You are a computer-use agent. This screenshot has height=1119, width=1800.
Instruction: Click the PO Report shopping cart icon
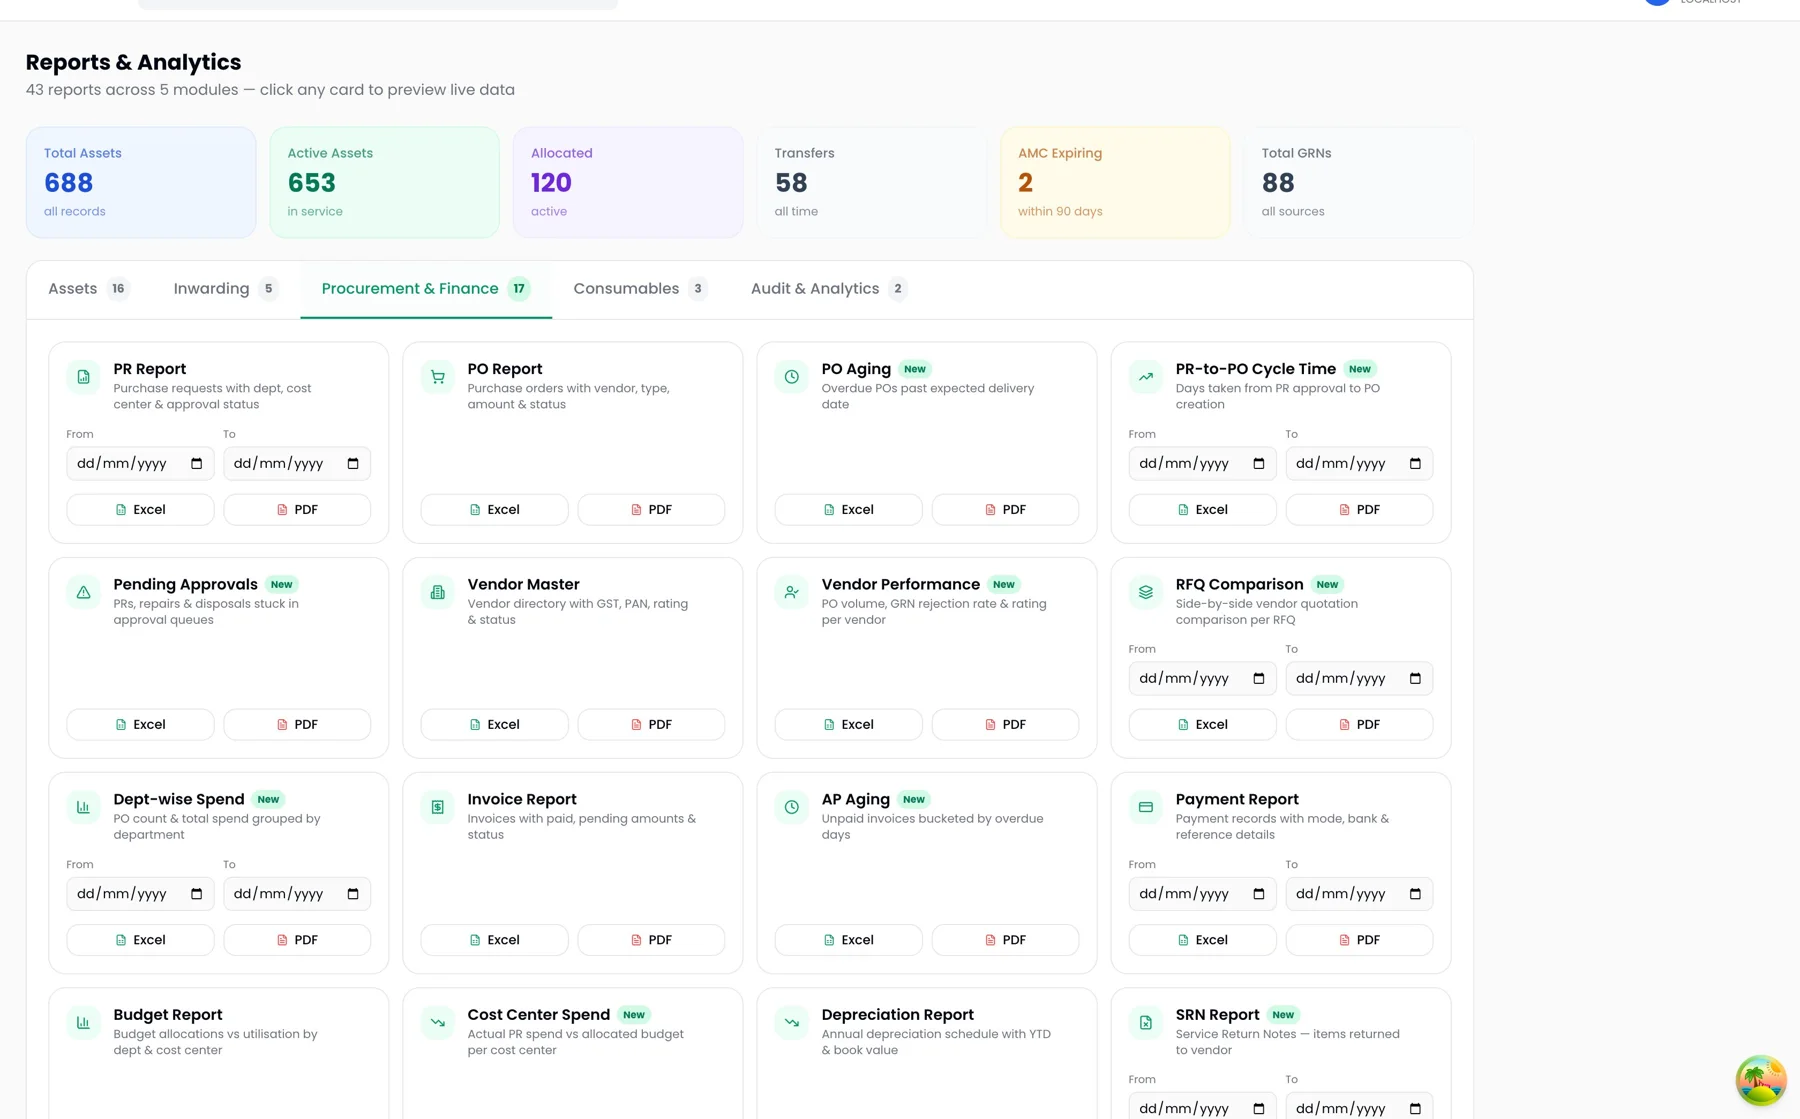pos(437,377)
